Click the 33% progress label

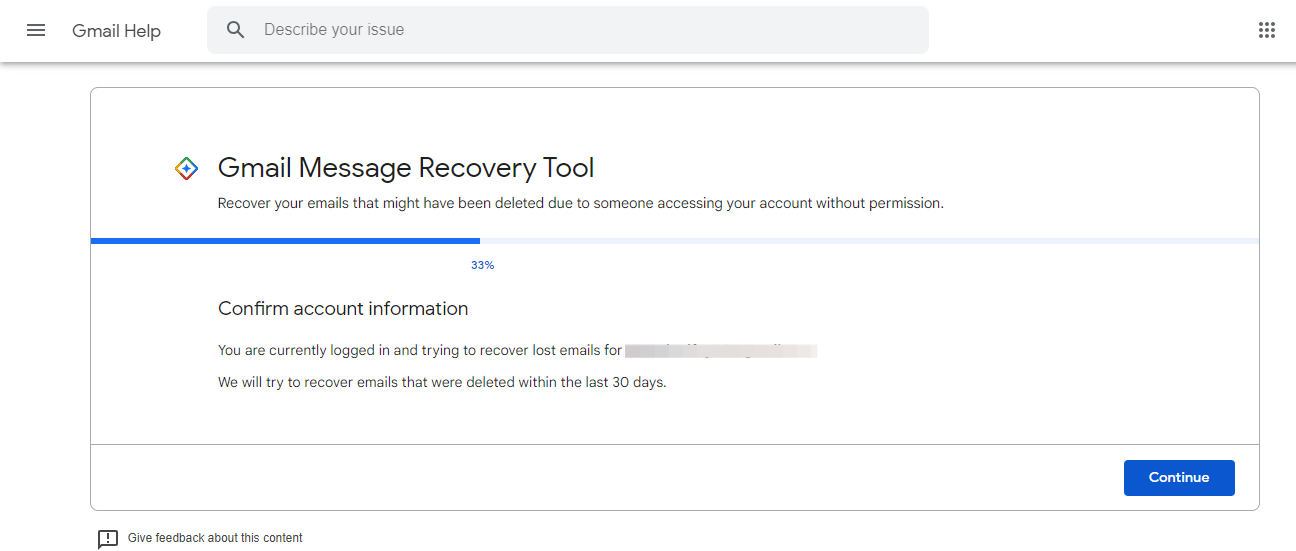coord(482,265)
